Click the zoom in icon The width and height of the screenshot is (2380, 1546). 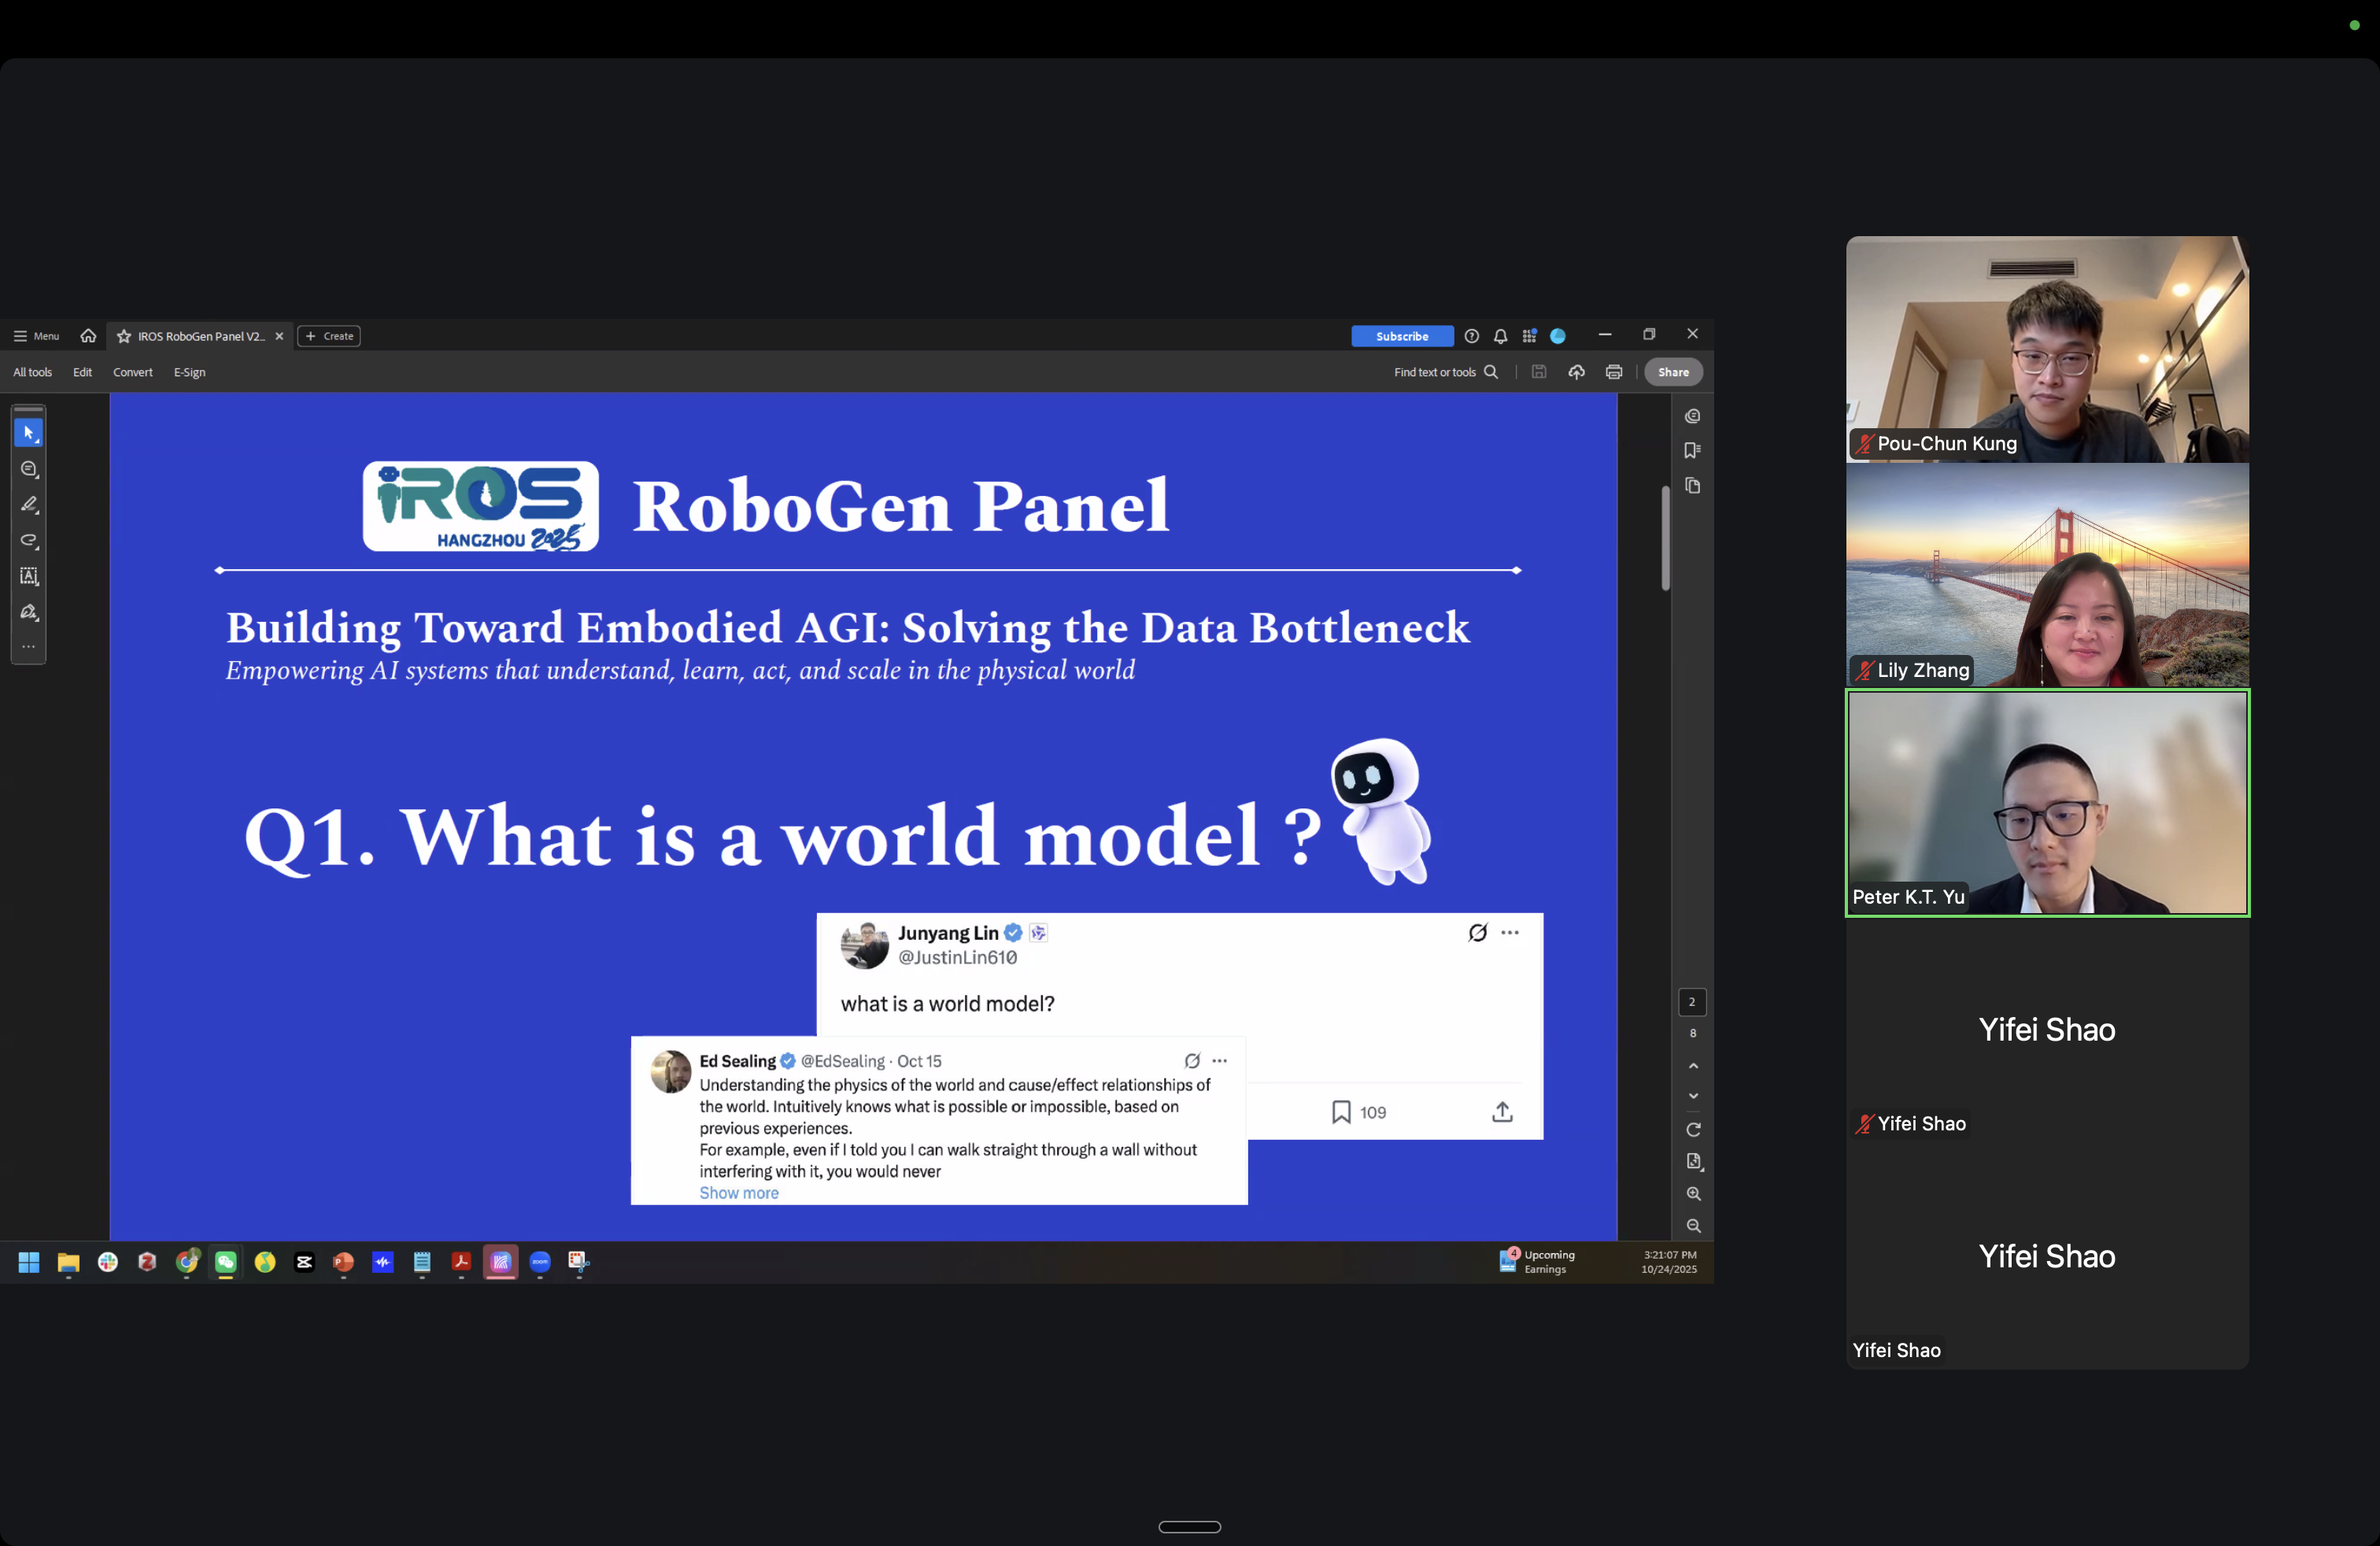pos(1693,1193)
